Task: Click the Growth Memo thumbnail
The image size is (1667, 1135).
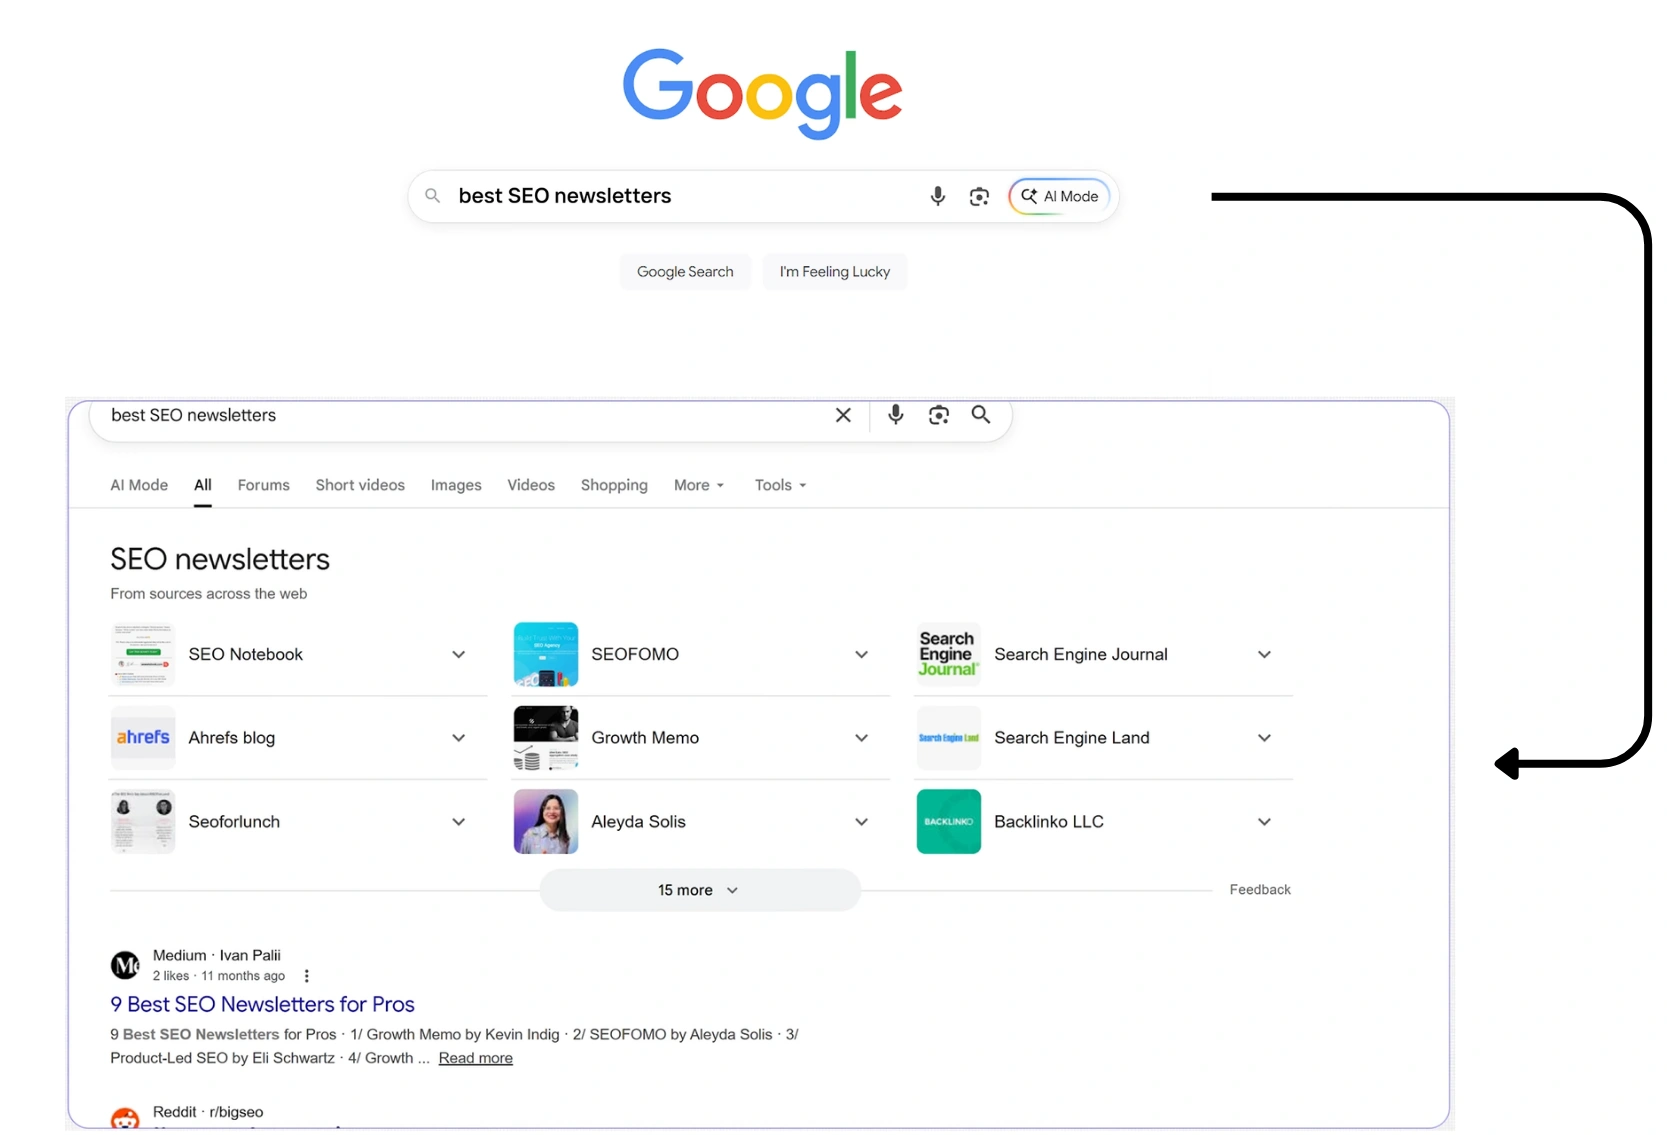Action: click(x=546, y=738)
